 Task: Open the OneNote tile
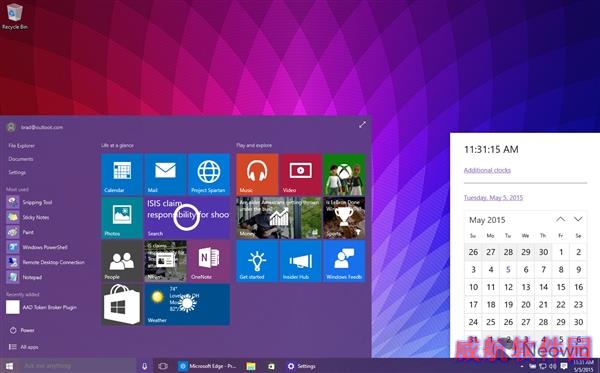pyautogui.click(x=209, y=261)
